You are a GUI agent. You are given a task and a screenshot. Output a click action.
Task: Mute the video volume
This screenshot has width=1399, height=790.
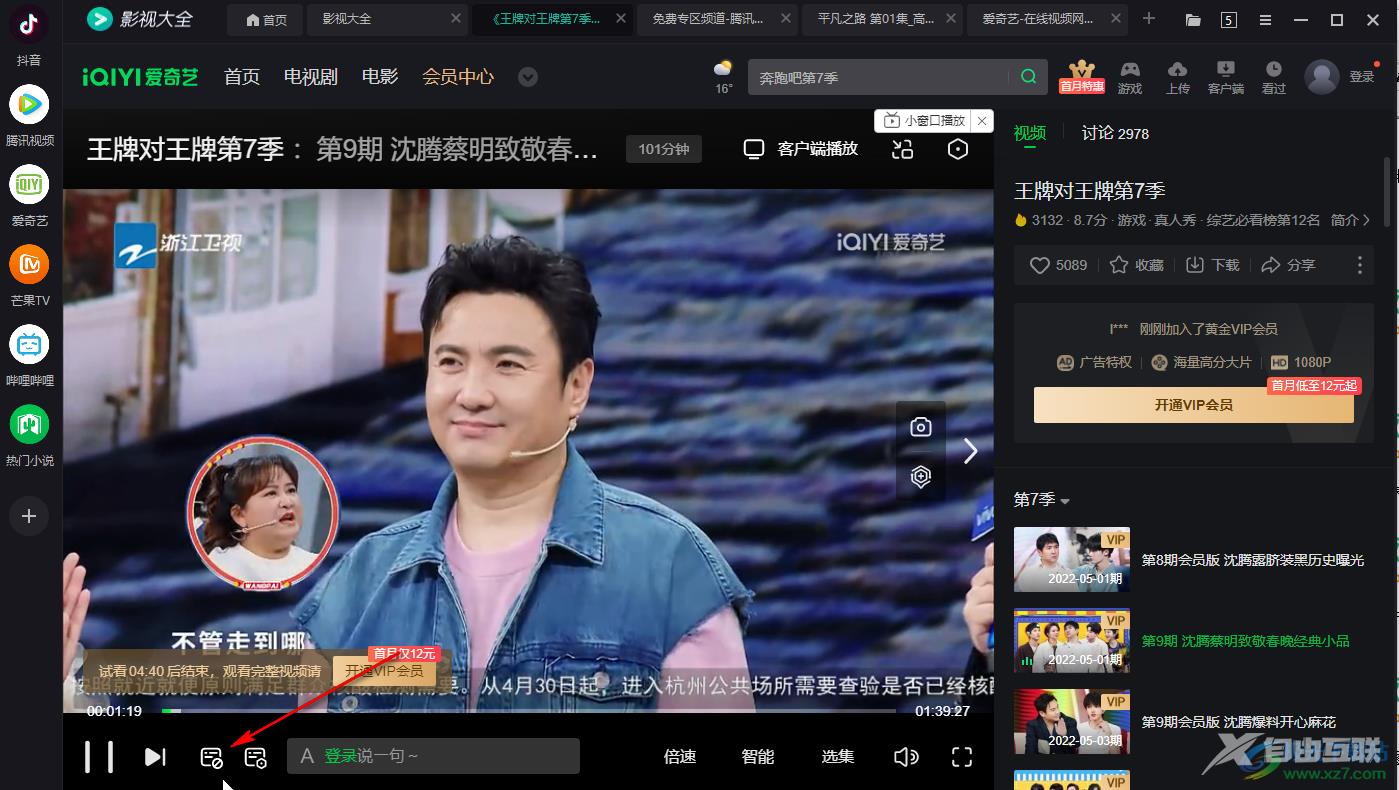coord(906,757)
